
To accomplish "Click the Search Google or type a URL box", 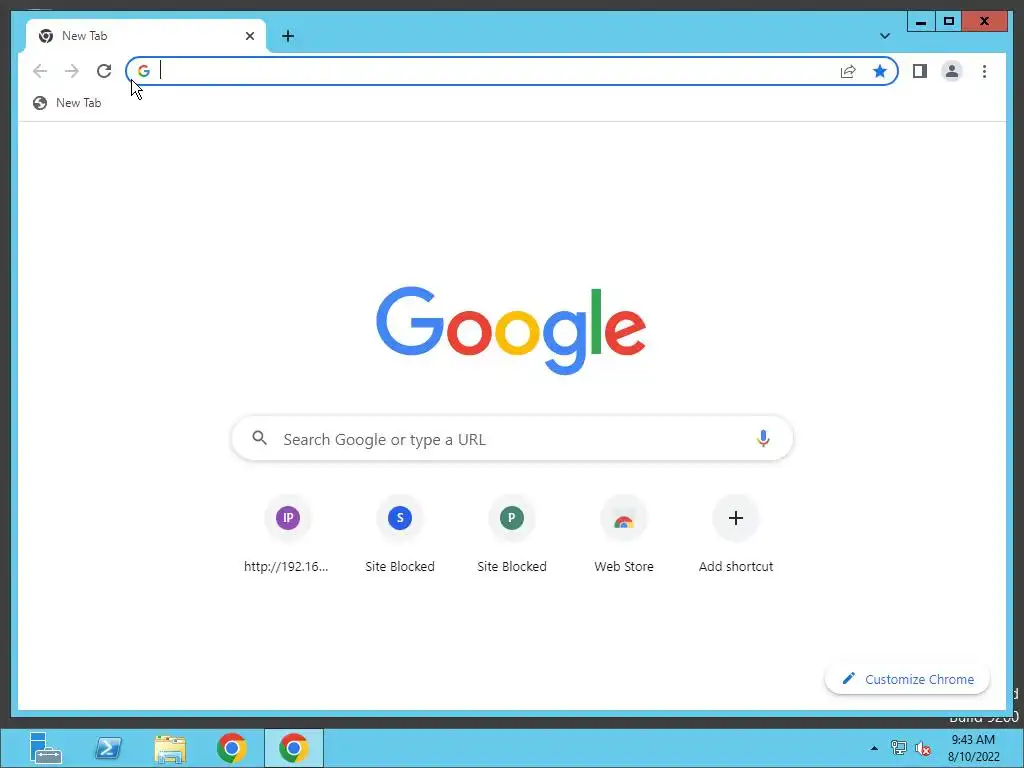I will coord(513,439).
